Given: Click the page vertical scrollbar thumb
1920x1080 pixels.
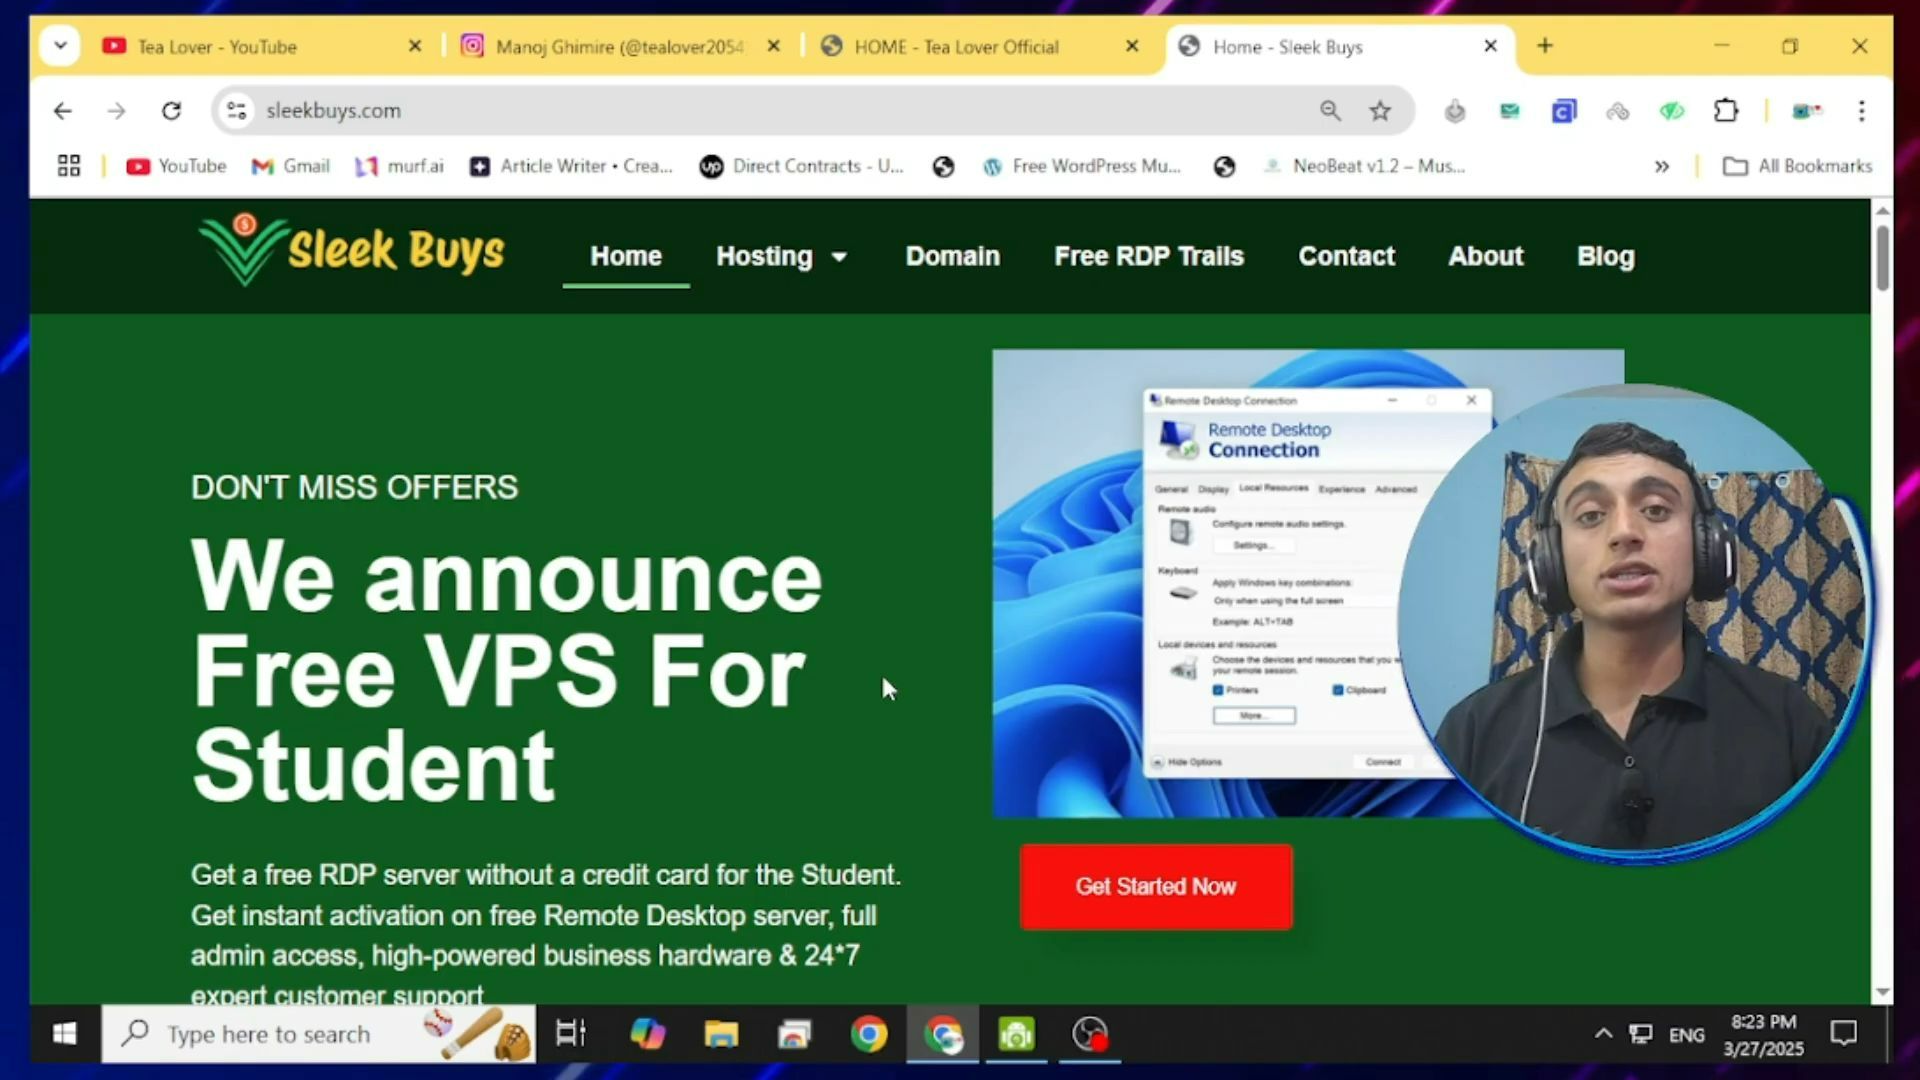Looking at the screenshot, I should coord(1883,258).
